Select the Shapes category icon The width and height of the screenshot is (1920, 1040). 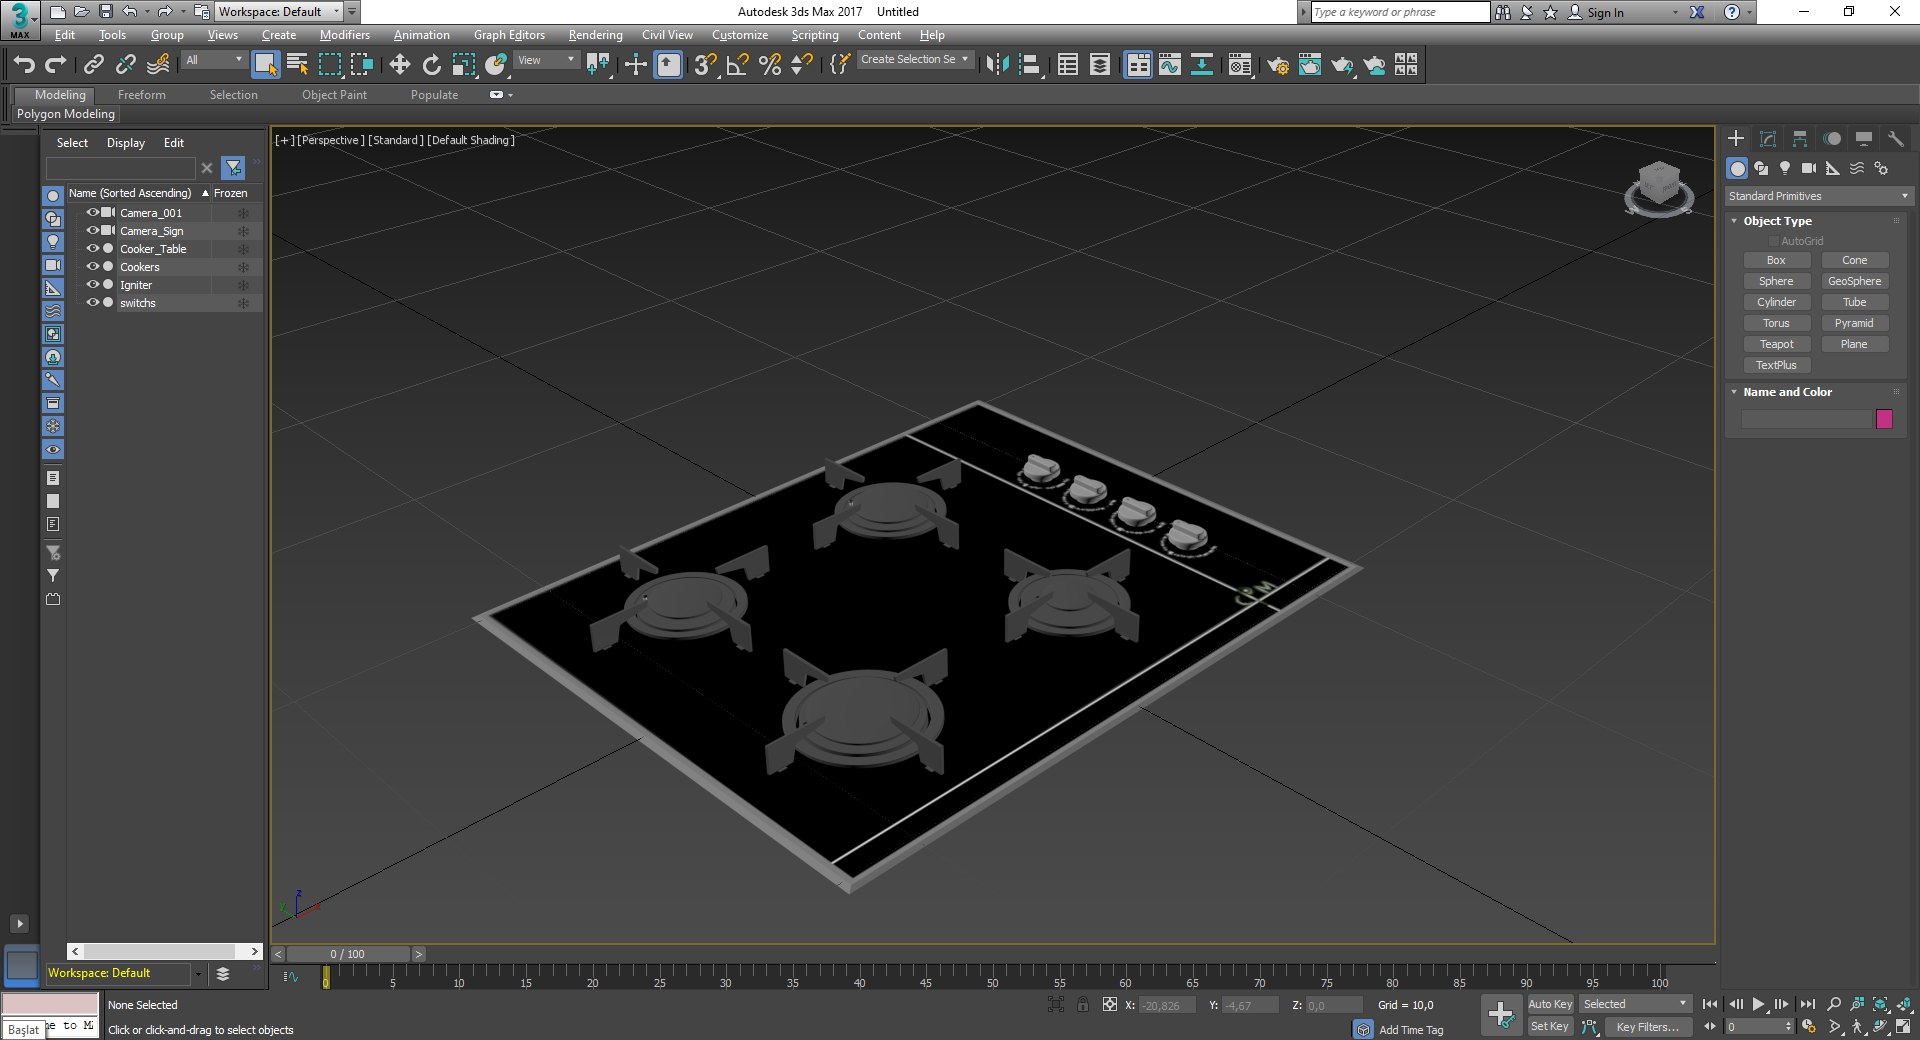tap(1761, 168)
